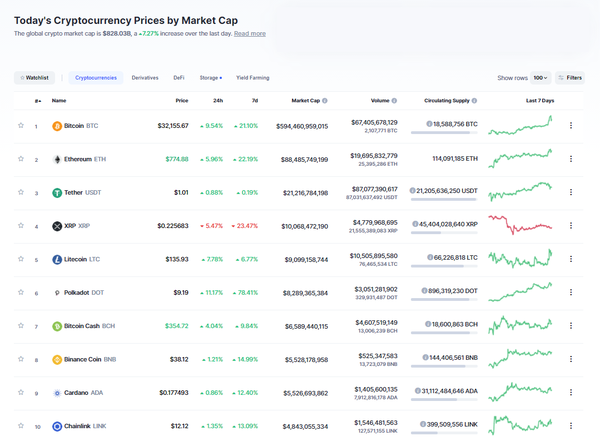This screenshot has width=600, height=441.
Task: Open the XRP red 7-day sparkline chart
Action: 520,225
